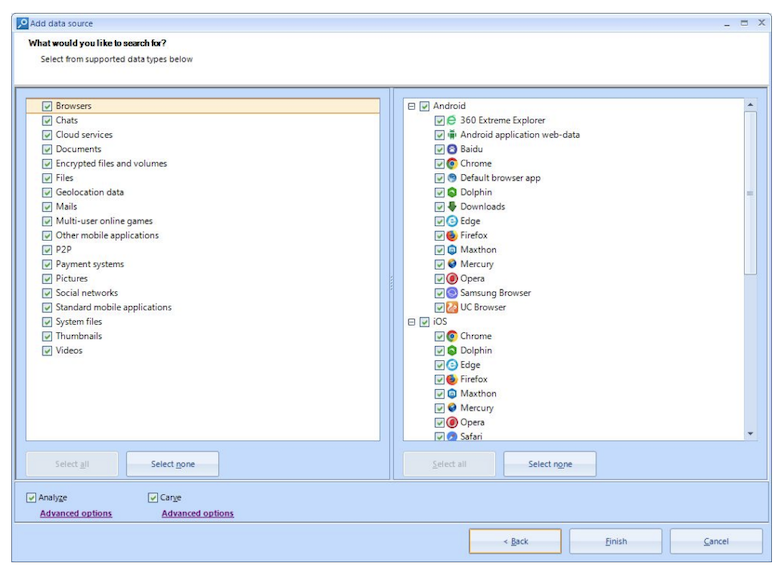Select the Files category row

(203, 178)
